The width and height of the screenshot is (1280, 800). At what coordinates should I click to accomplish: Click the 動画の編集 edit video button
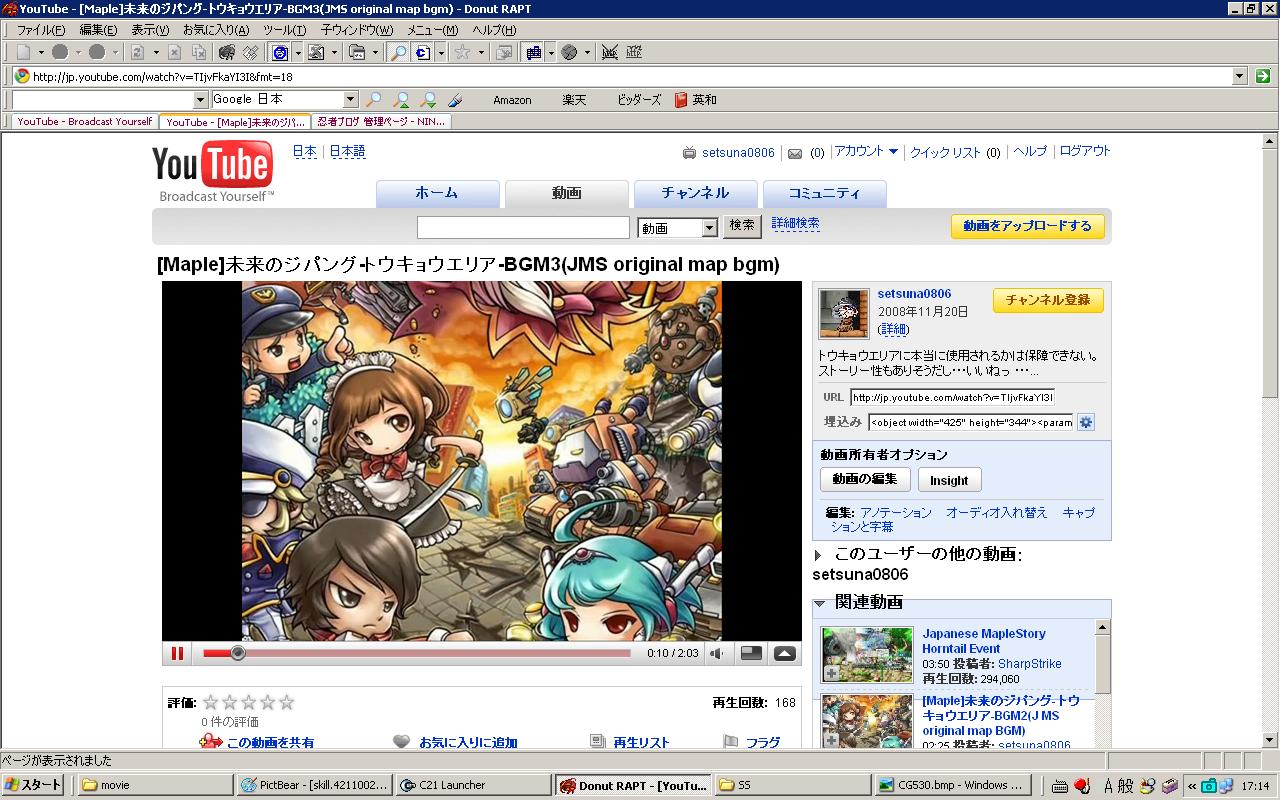[865, 479]
